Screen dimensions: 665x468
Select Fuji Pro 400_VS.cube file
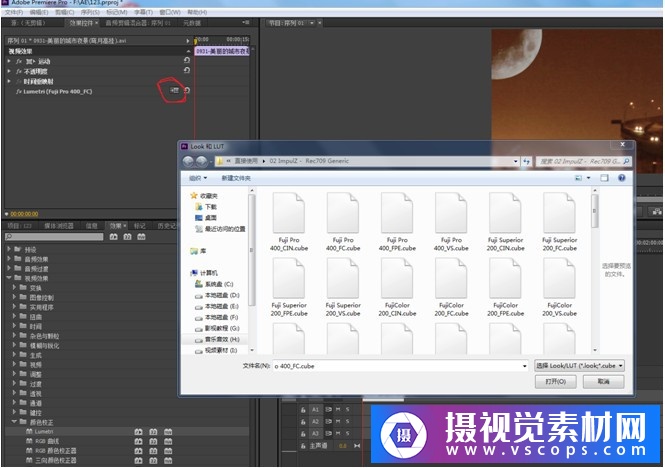[451, 222]
